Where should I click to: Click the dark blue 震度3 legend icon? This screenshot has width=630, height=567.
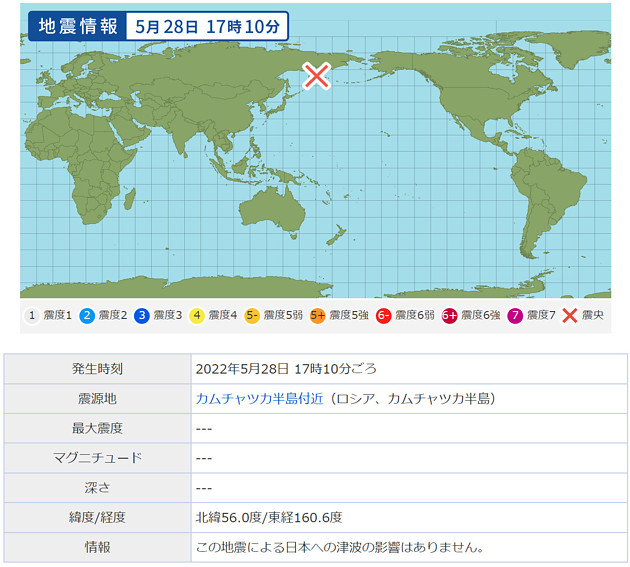(x=142, y=316)
